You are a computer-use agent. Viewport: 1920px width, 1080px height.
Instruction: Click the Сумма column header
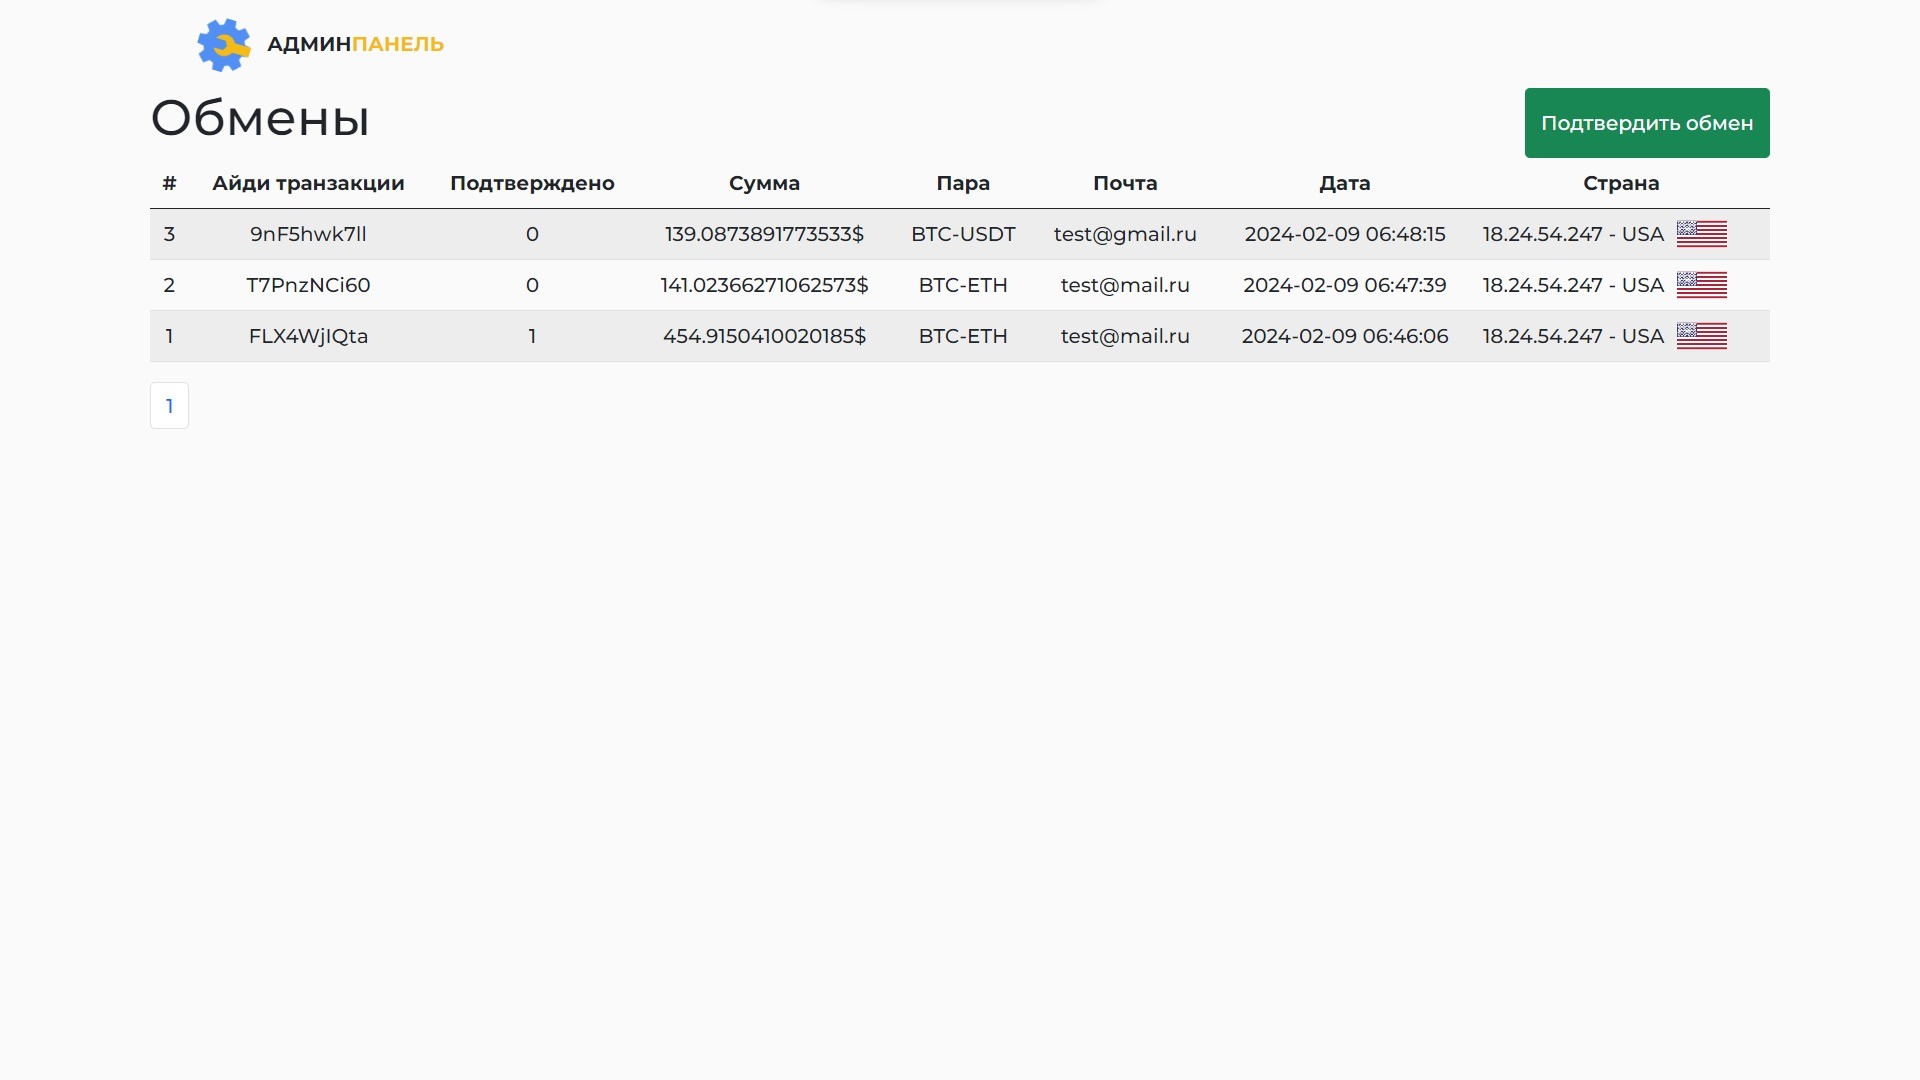click(764, 183)
